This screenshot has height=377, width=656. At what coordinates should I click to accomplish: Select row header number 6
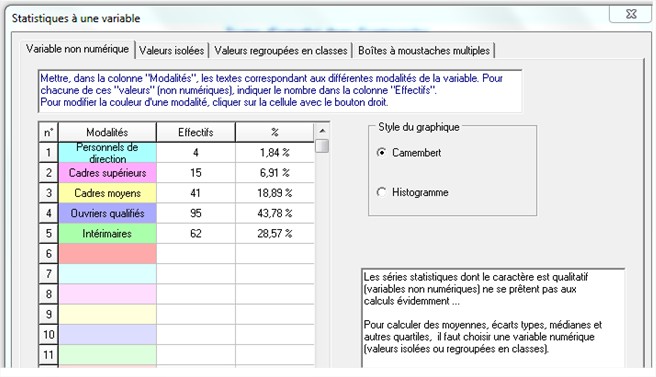[49, 254]
